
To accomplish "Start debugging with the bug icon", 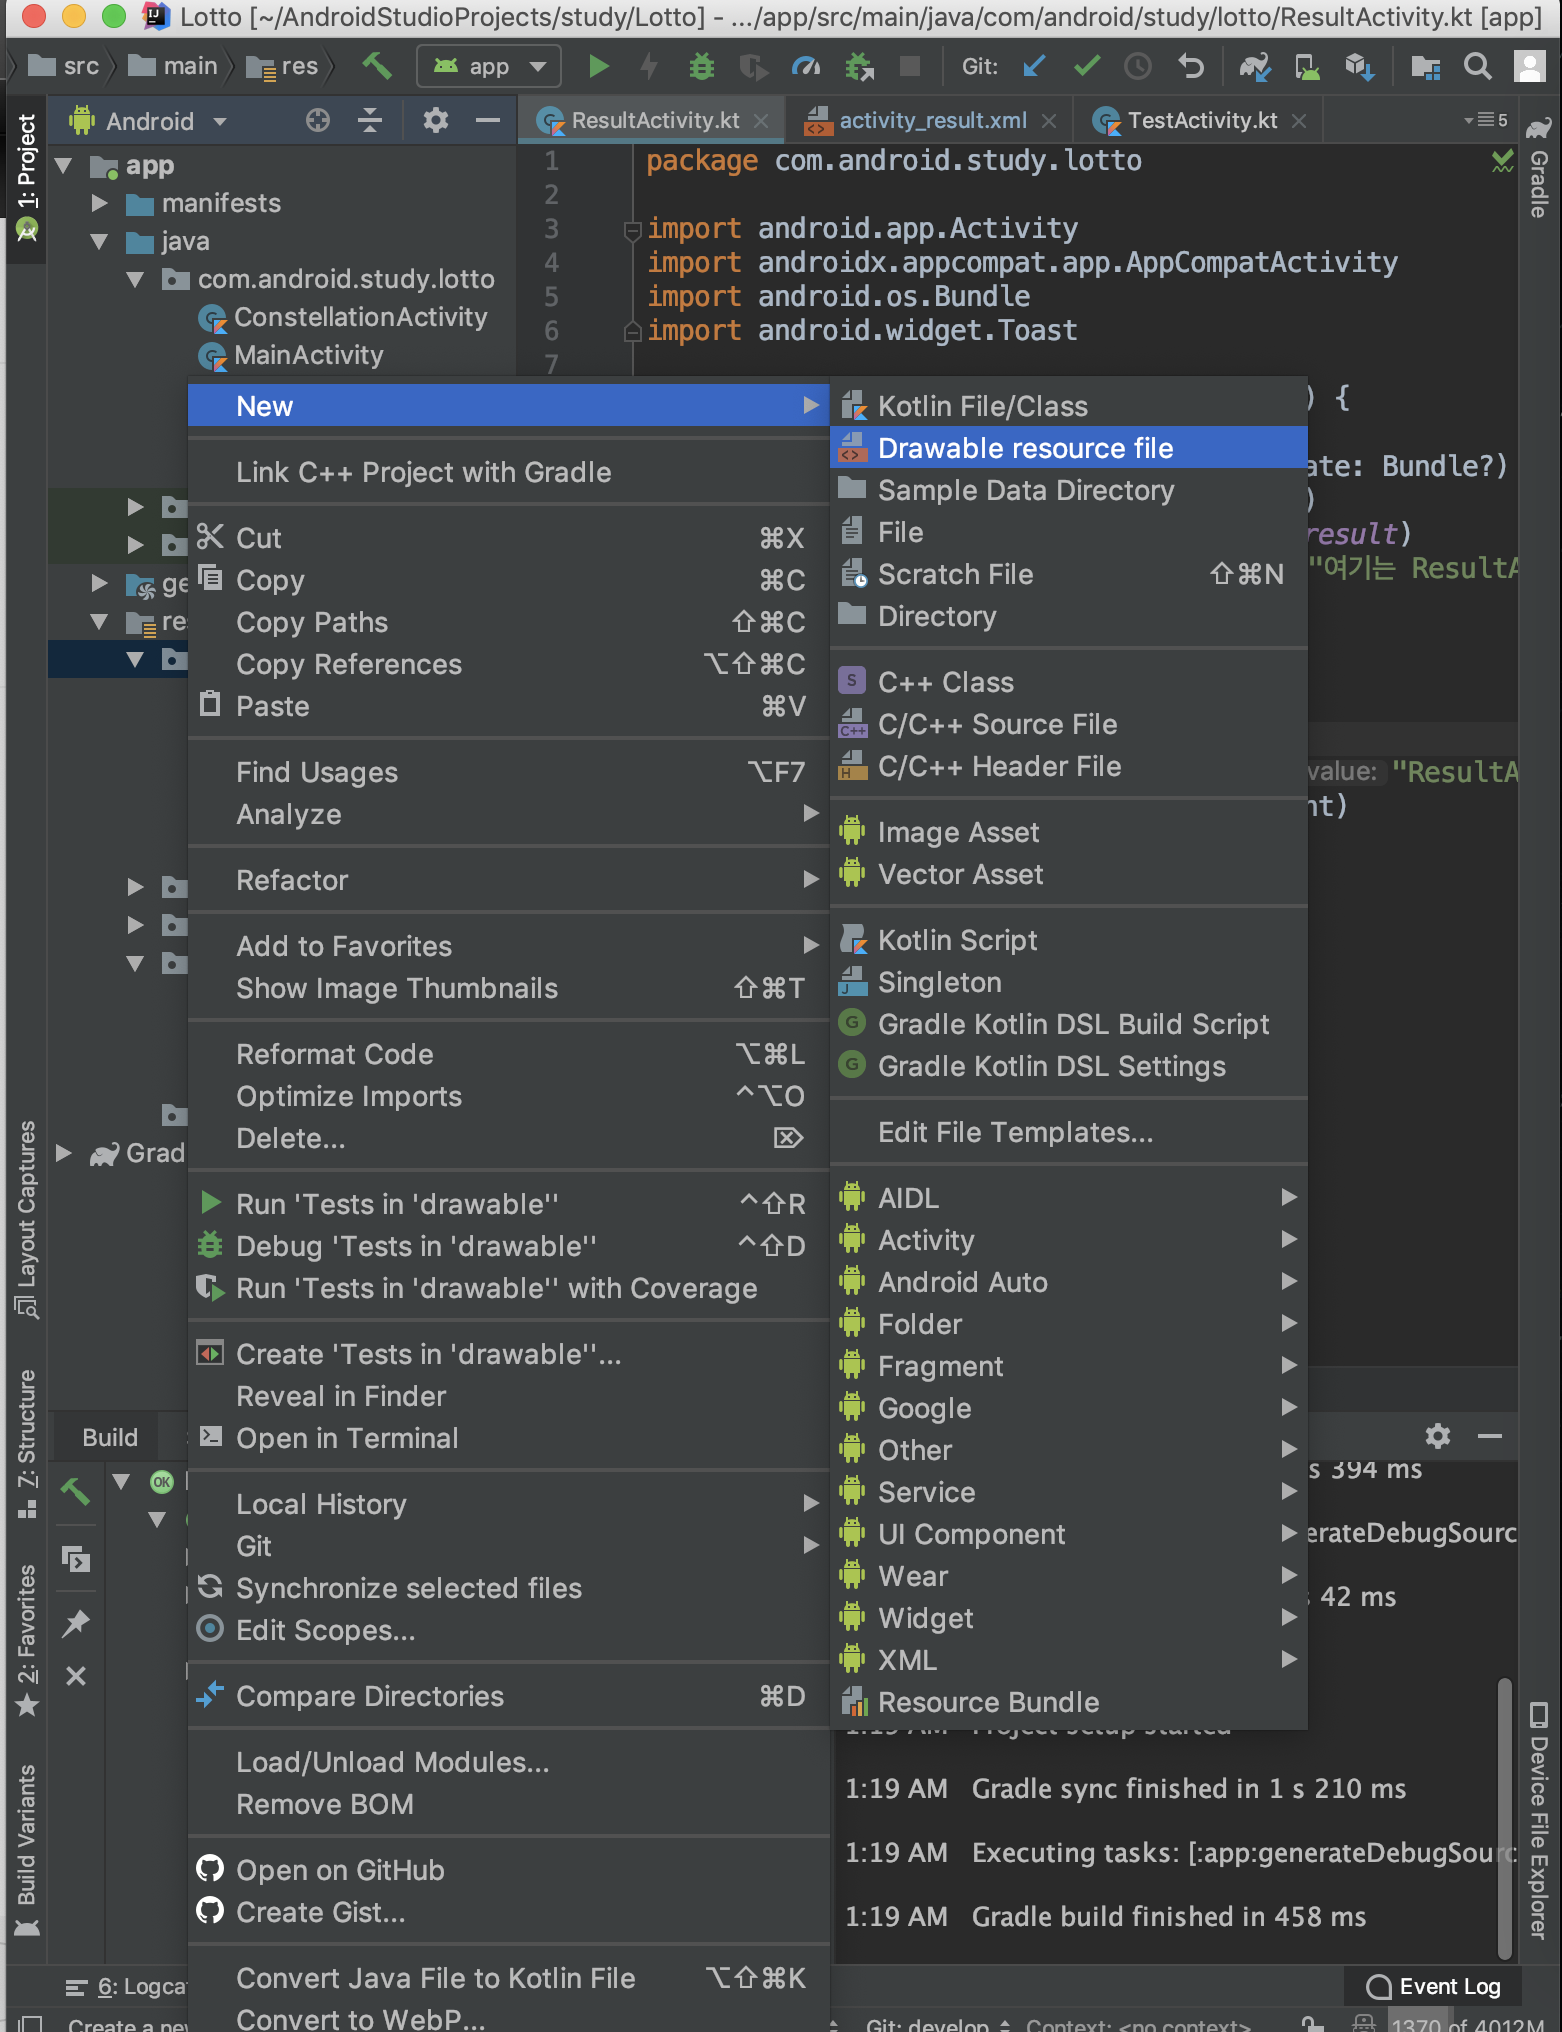I will tap(702, 67).
